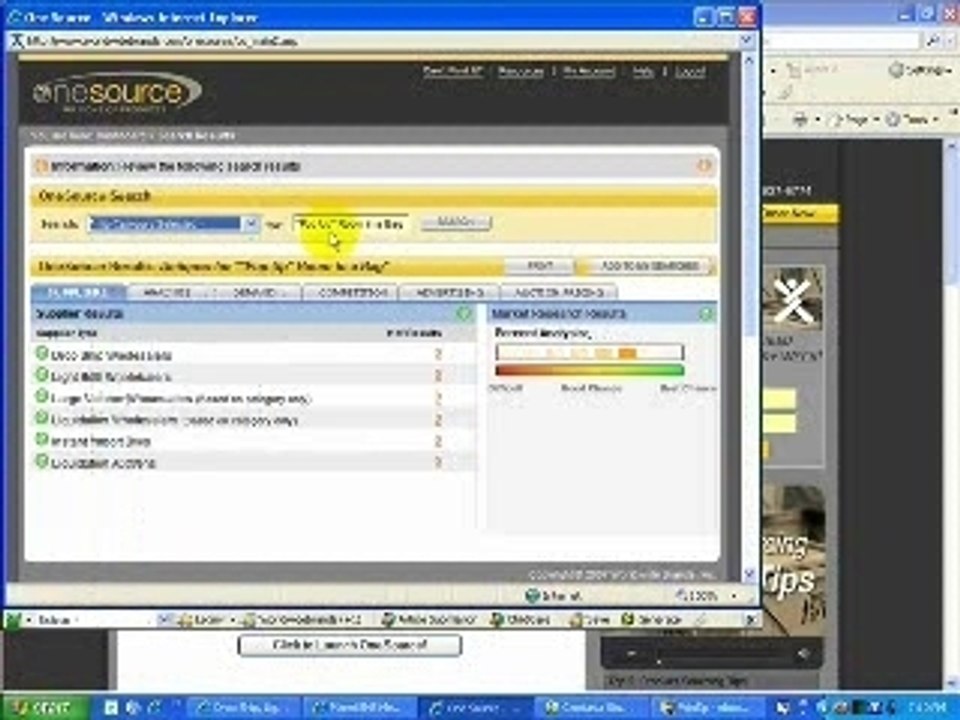
Task: Open the Page menu in the background browser
Action: click(852, 119)
